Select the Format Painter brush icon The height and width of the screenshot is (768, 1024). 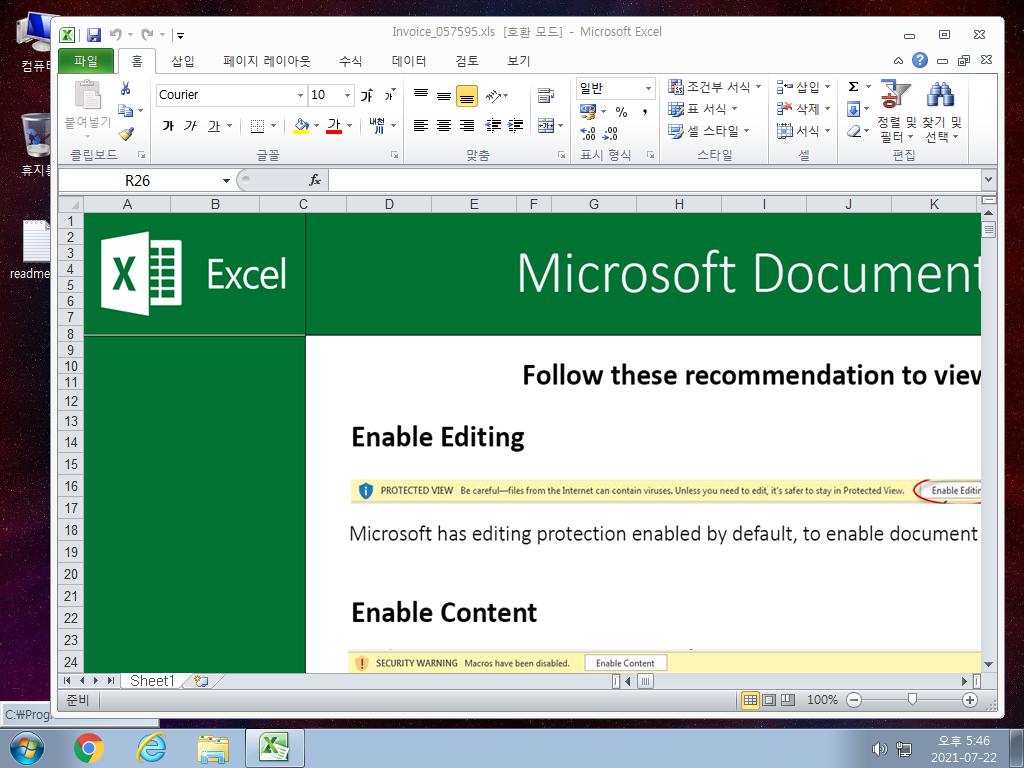126,134
